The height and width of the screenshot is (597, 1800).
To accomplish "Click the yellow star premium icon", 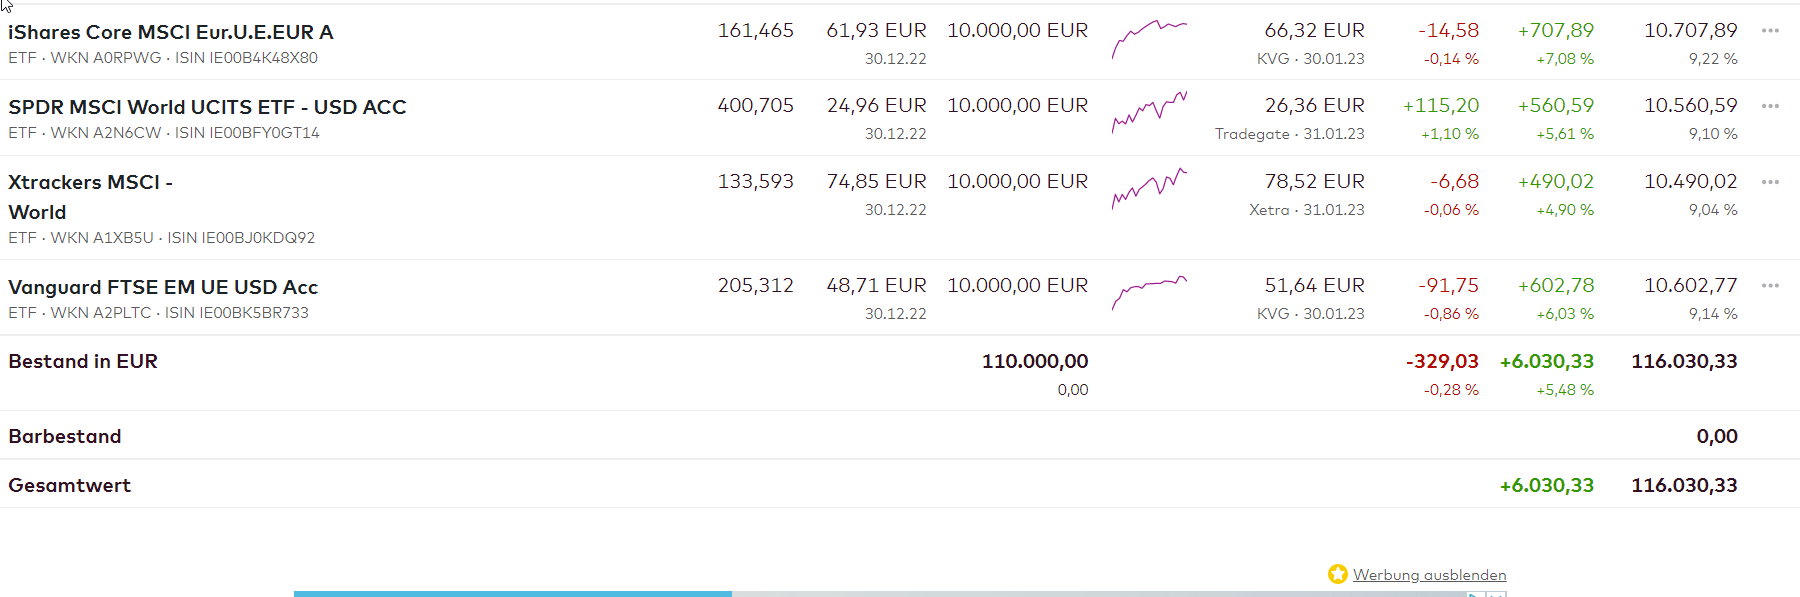I will pos(1337,574).
